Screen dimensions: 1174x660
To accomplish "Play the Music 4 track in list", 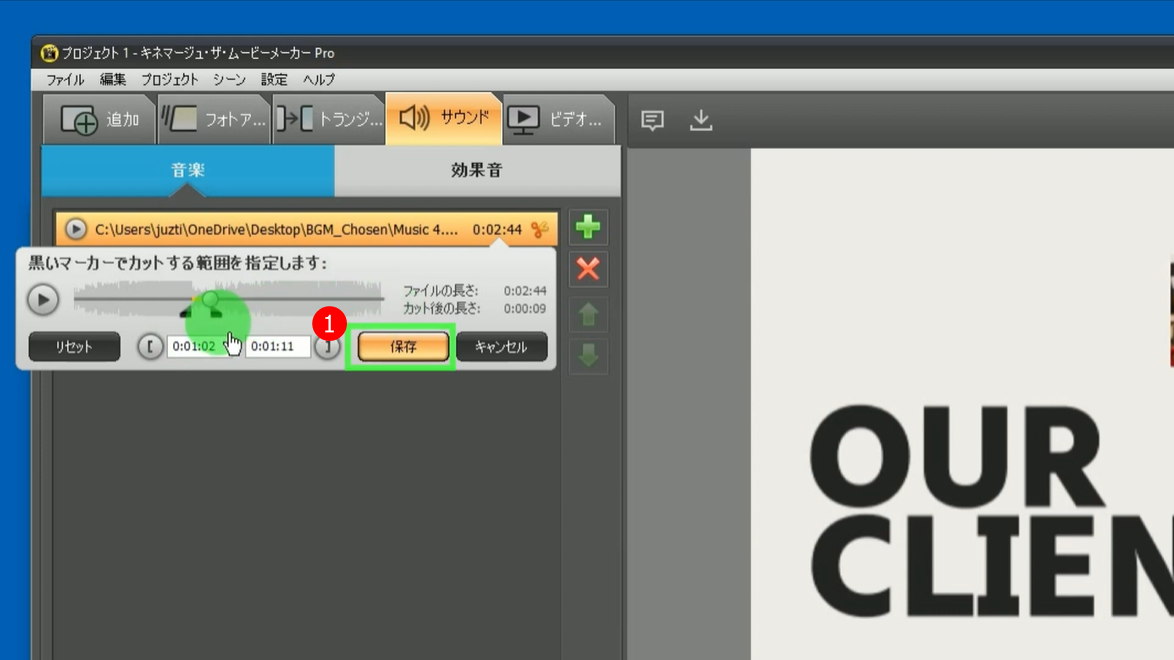I will pyautogui.click(x=76, y=230).
